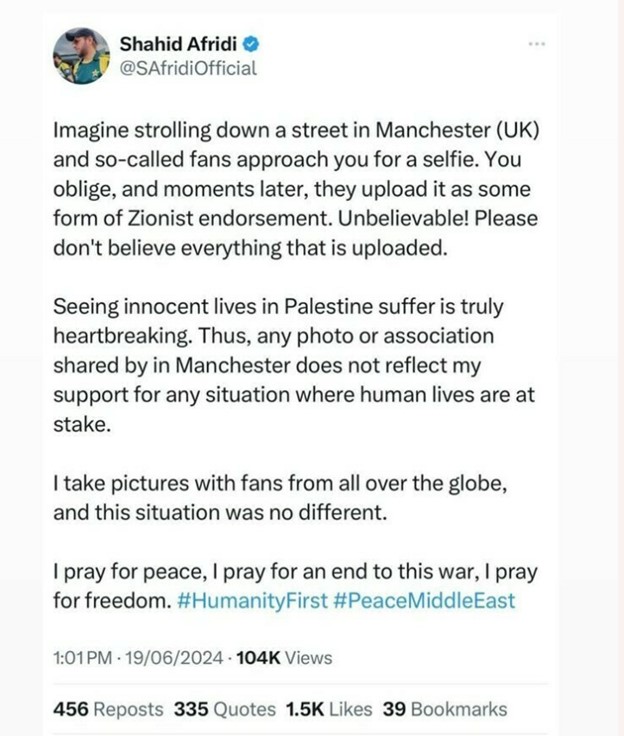Open the three-dot more options menu
The height and width of the screenshot is (736, 624).
tap(537, 44)
